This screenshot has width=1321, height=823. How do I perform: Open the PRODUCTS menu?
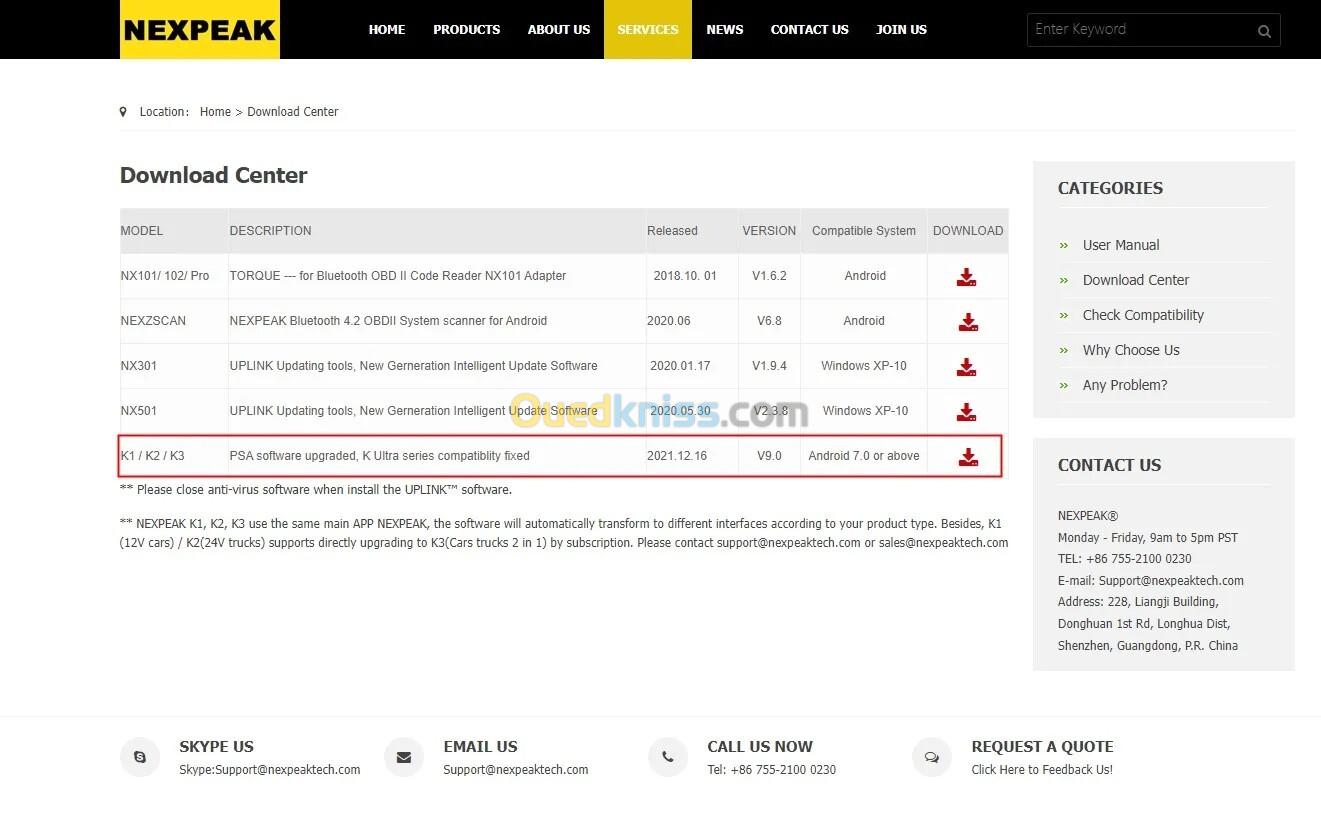[x=466, y=30]
